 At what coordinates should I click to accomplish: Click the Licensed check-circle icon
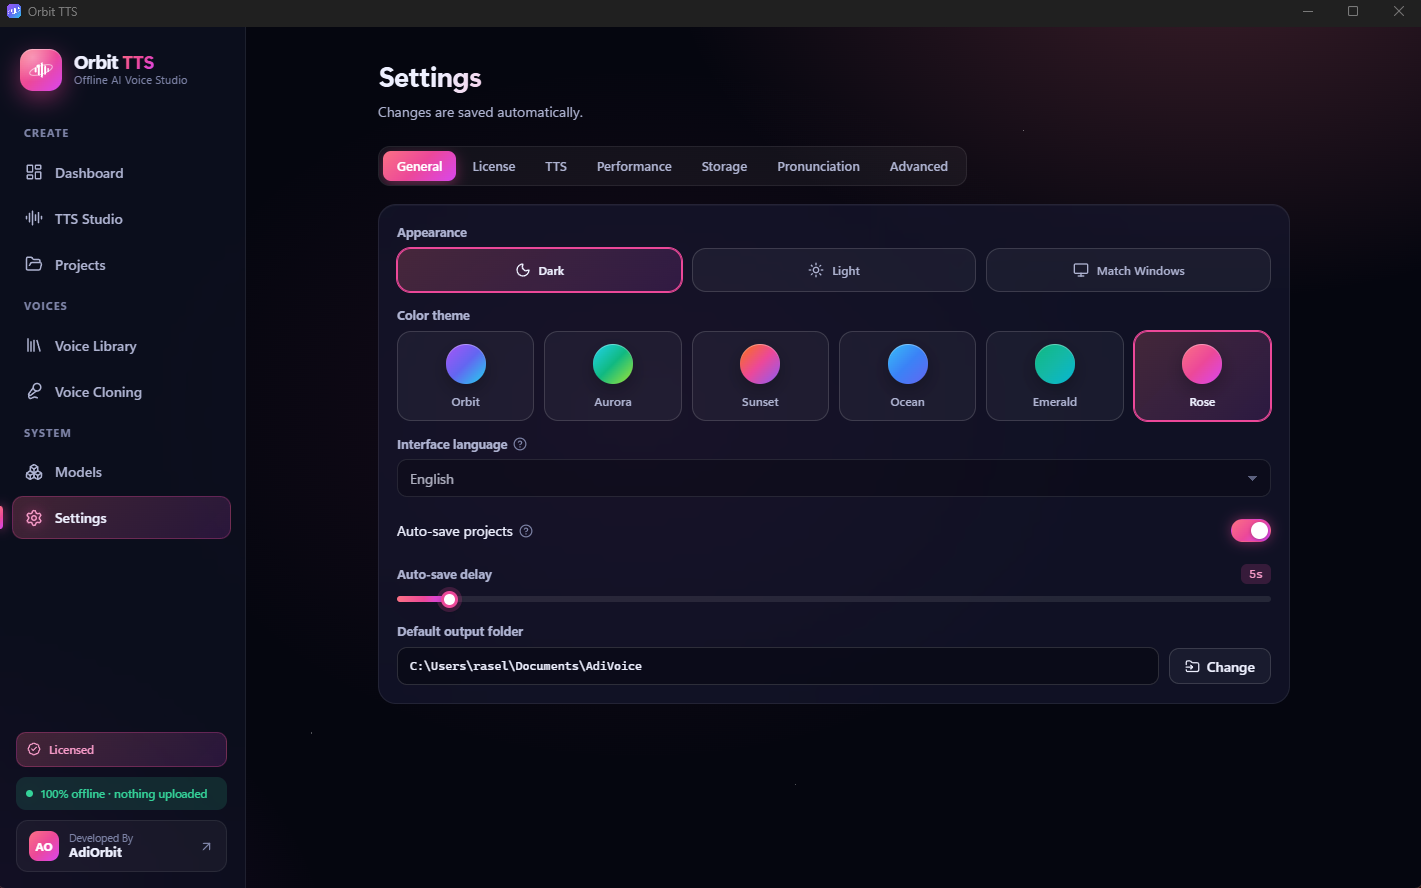click(x=34, y=750)
